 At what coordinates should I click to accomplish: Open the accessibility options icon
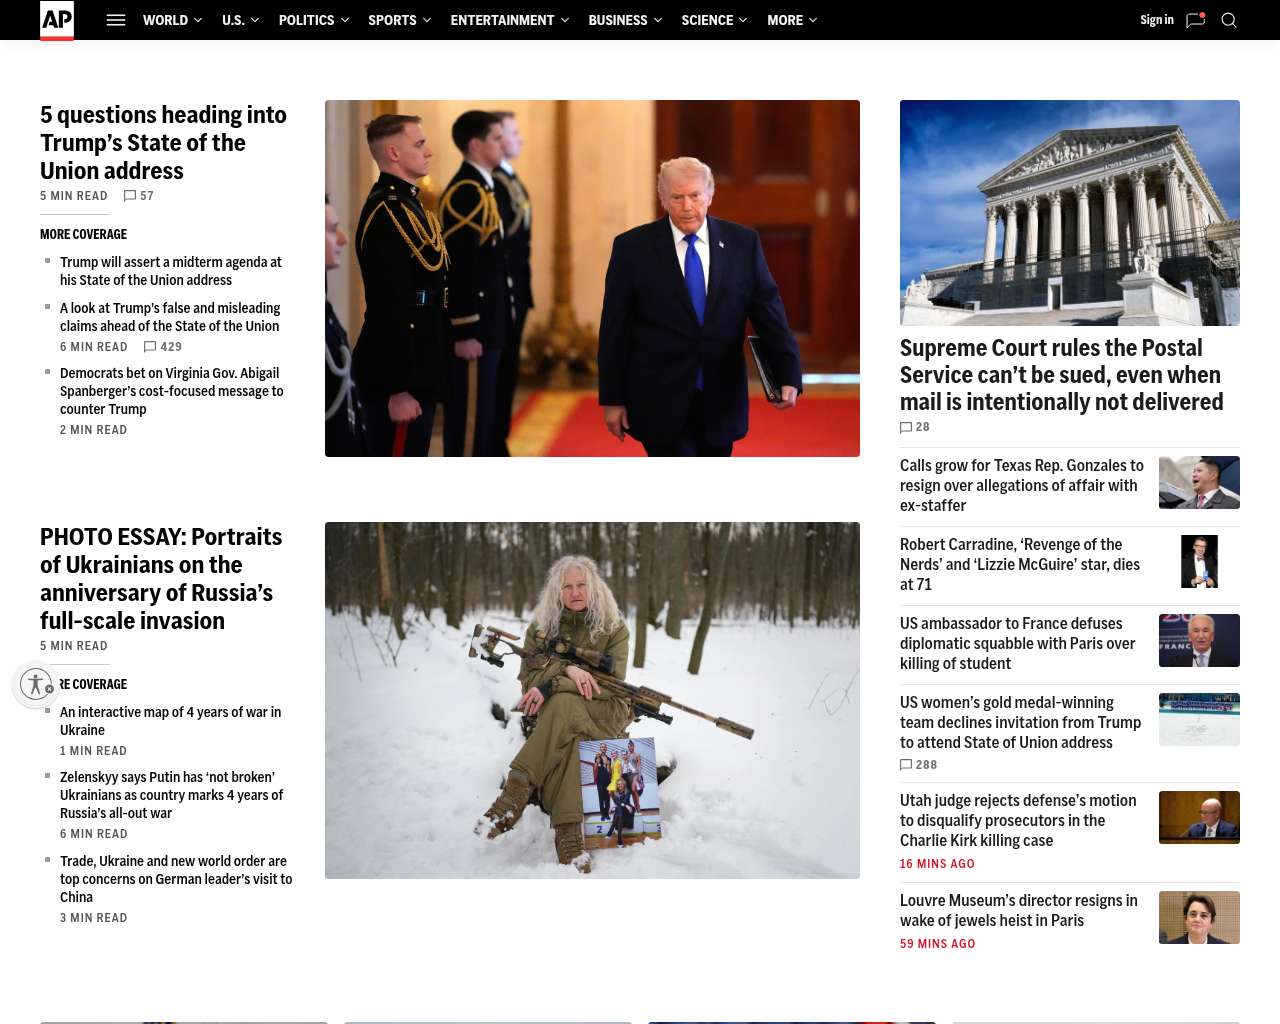[36, 684]
